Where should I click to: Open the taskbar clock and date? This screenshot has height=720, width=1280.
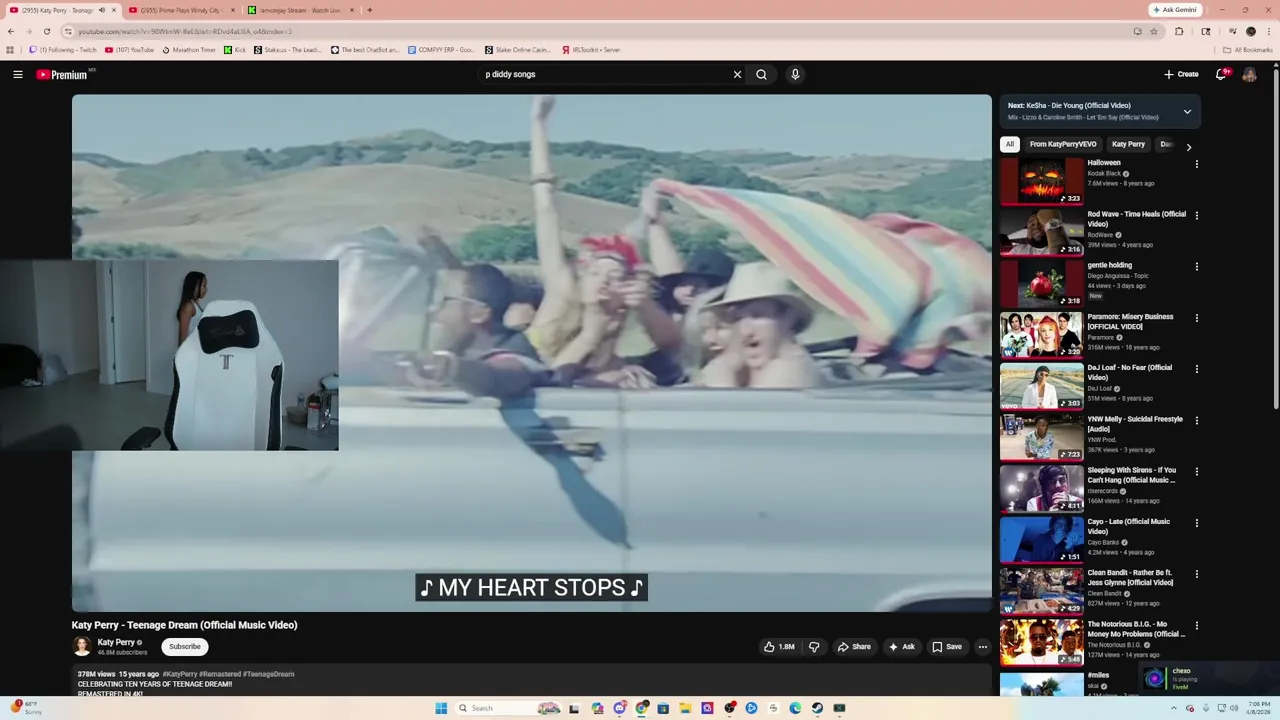(x=1259, y=708)
